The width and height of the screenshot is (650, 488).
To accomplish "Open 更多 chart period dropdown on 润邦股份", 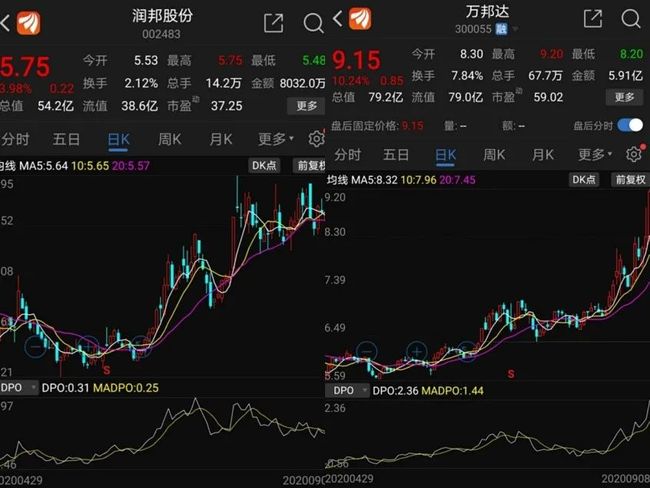I will click(276, 139).
